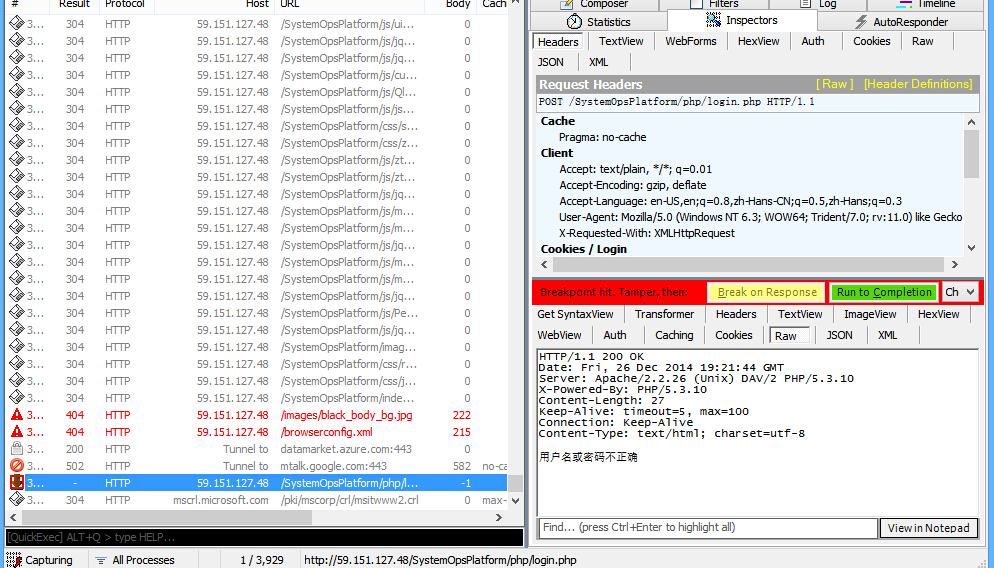This screenshot has height=568, width=994.
Task: Select the /SystemOpsPlatform/inde... session row
Action: click(257, 398)
